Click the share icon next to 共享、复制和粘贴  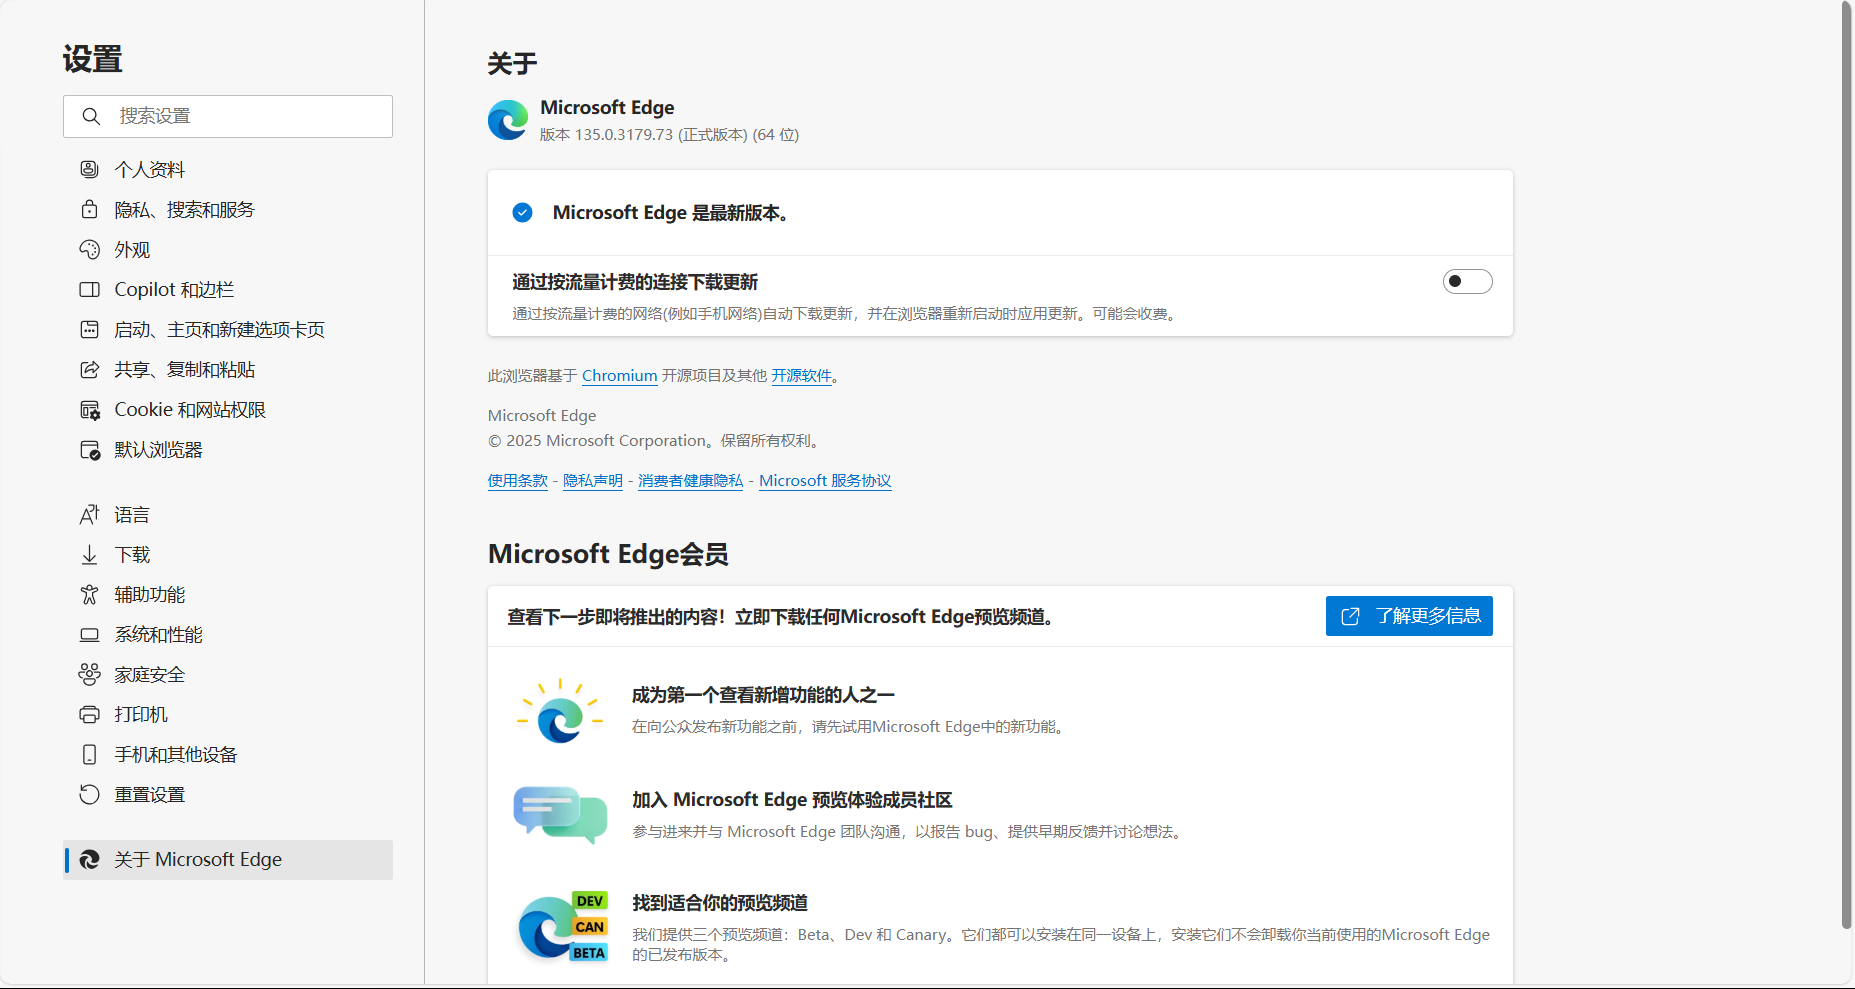(89, 369)
